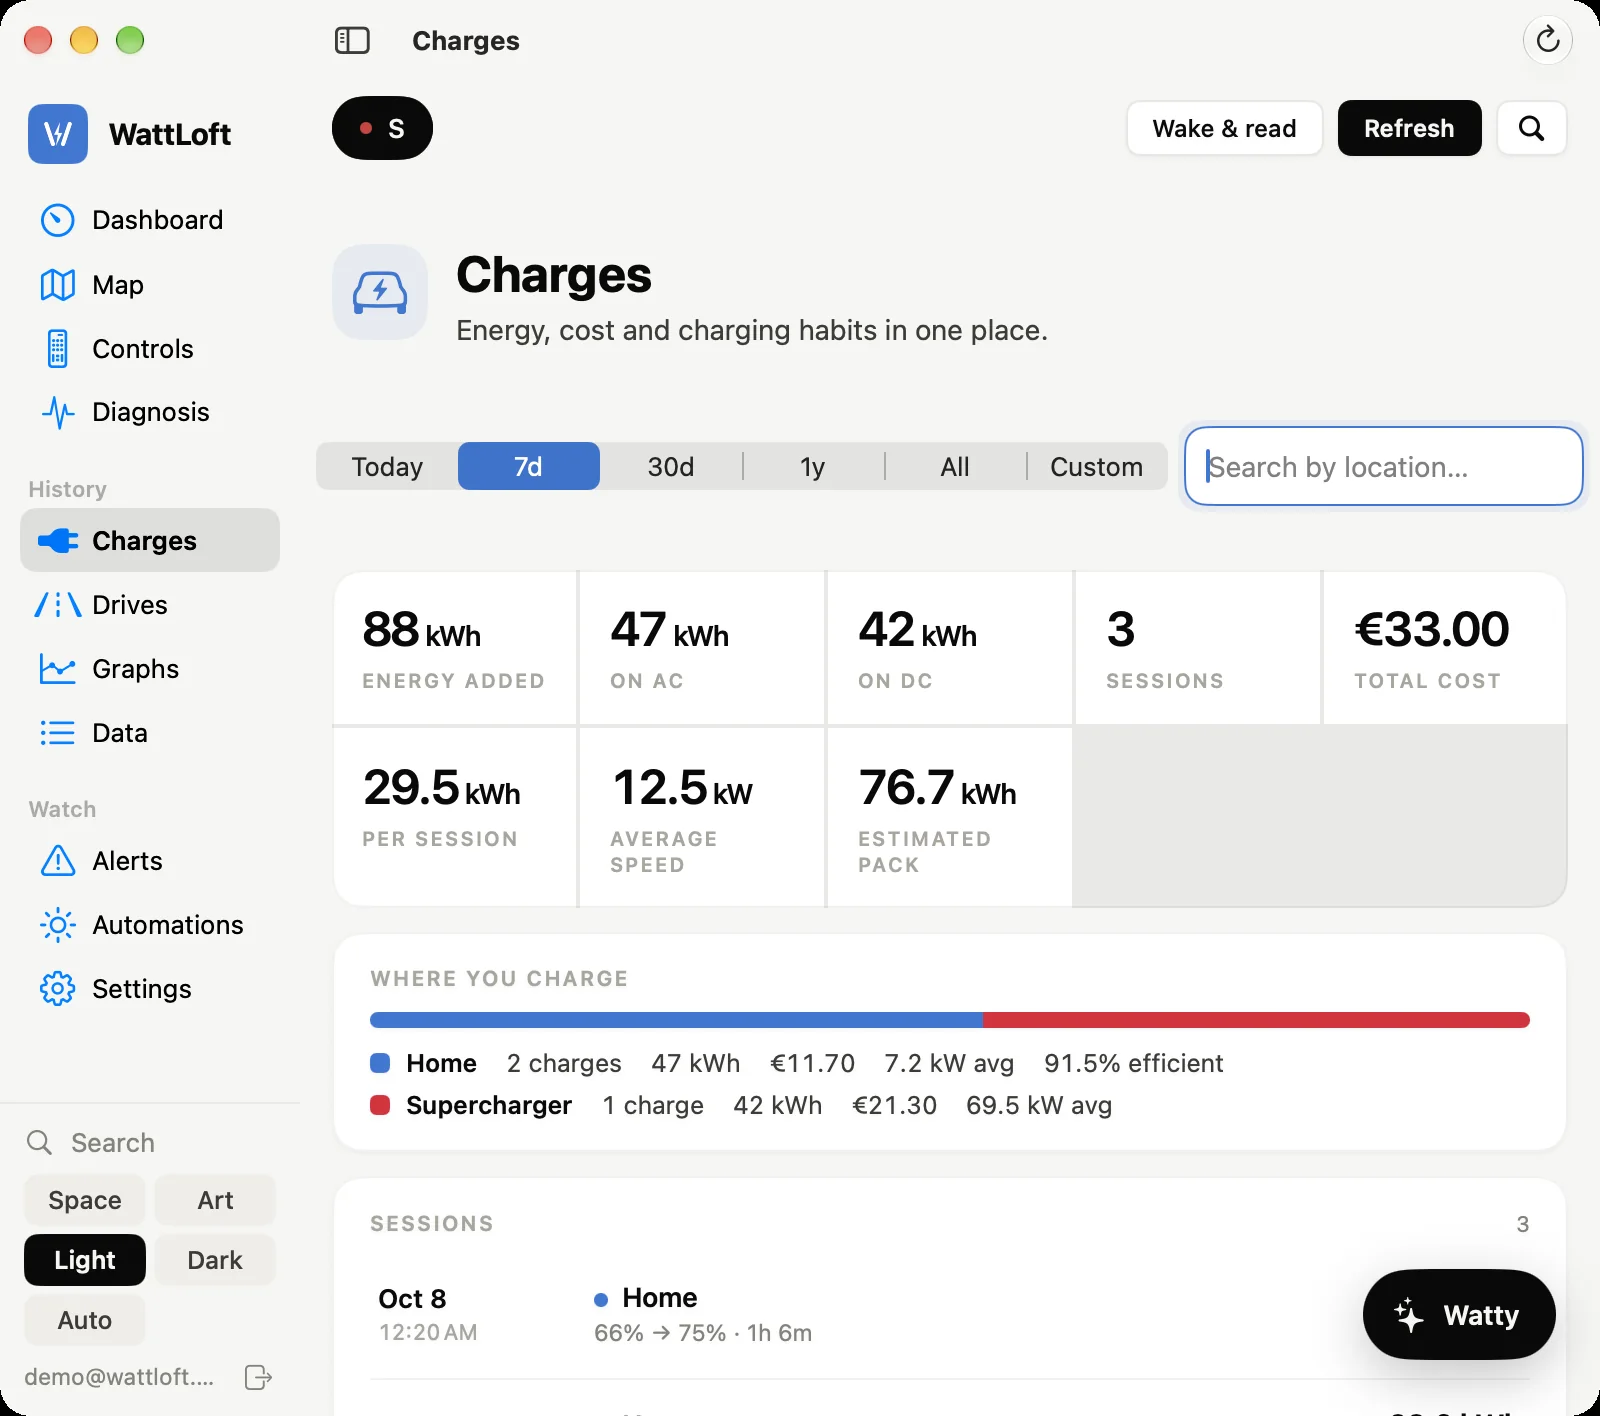Click the sidebar Search field
1600x1416 pixels.
150,1142
